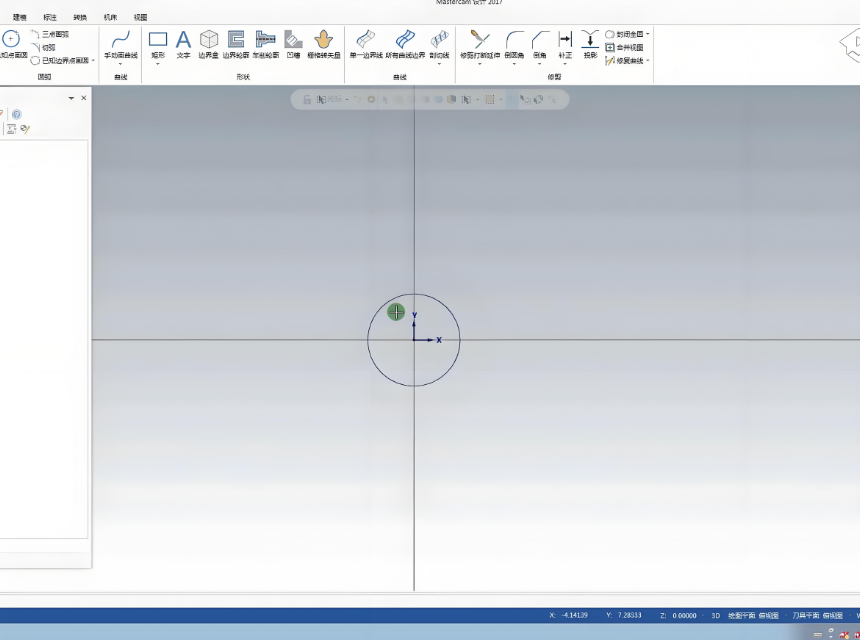Click the Z depth value field
The height and width of the screenshot is (640, 860).
pos(685,616)
